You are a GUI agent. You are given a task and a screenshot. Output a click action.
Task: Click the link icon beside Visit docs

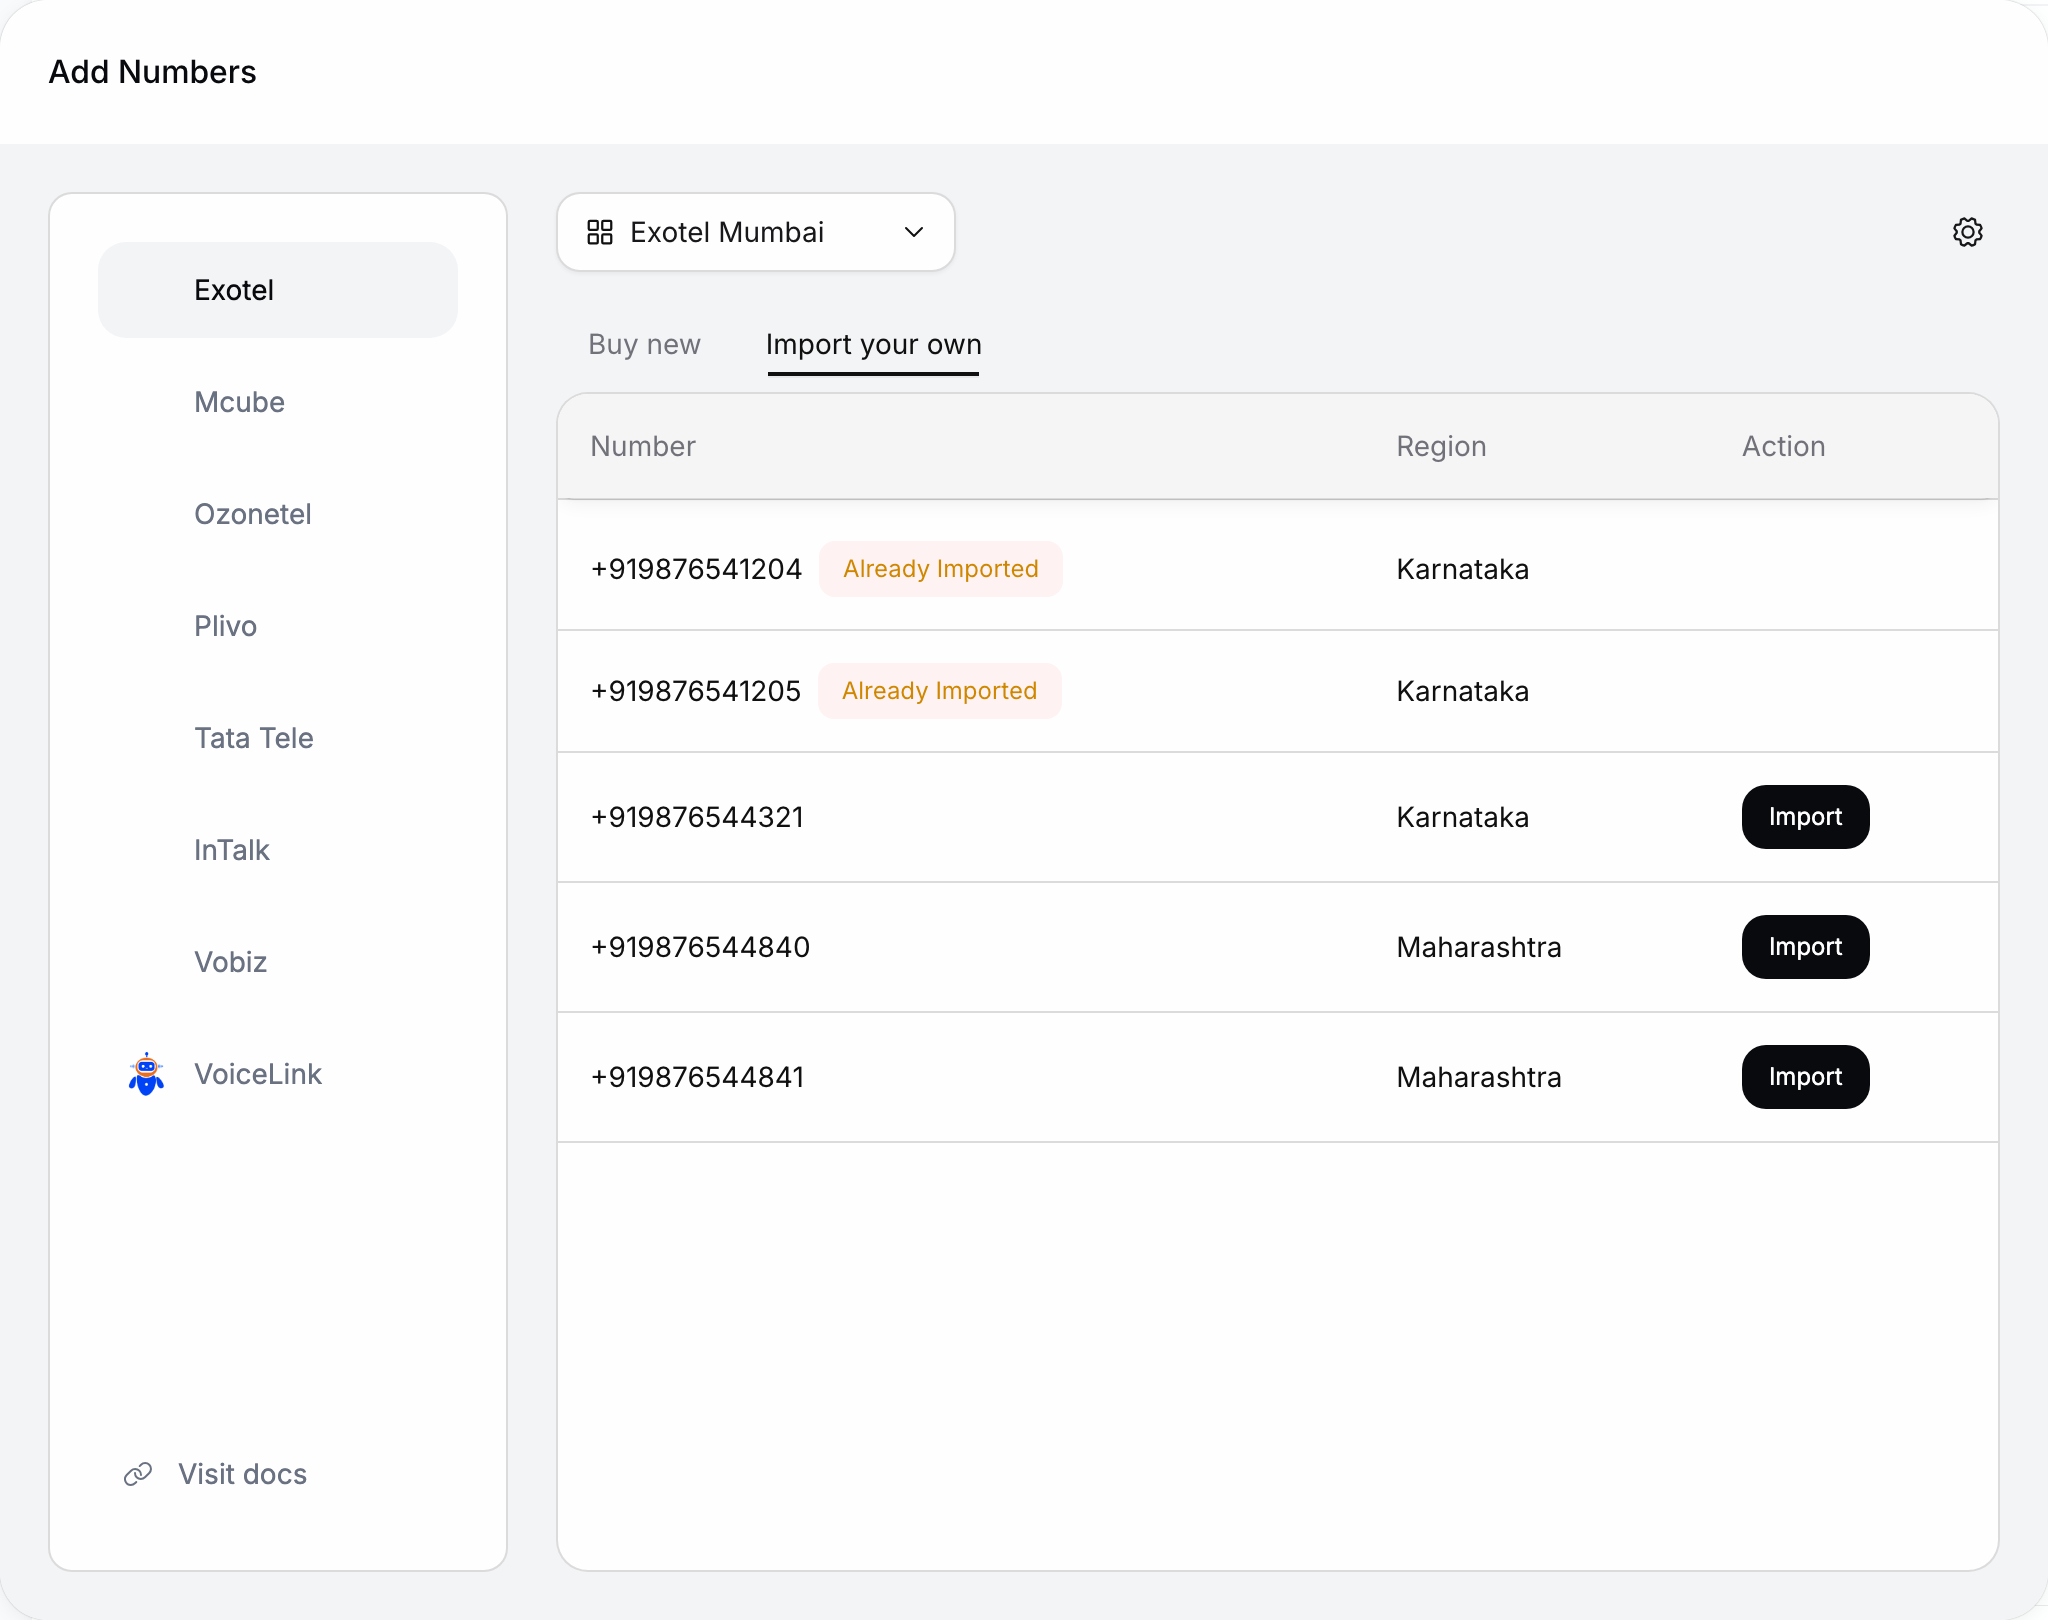[x=138, y=1474]
